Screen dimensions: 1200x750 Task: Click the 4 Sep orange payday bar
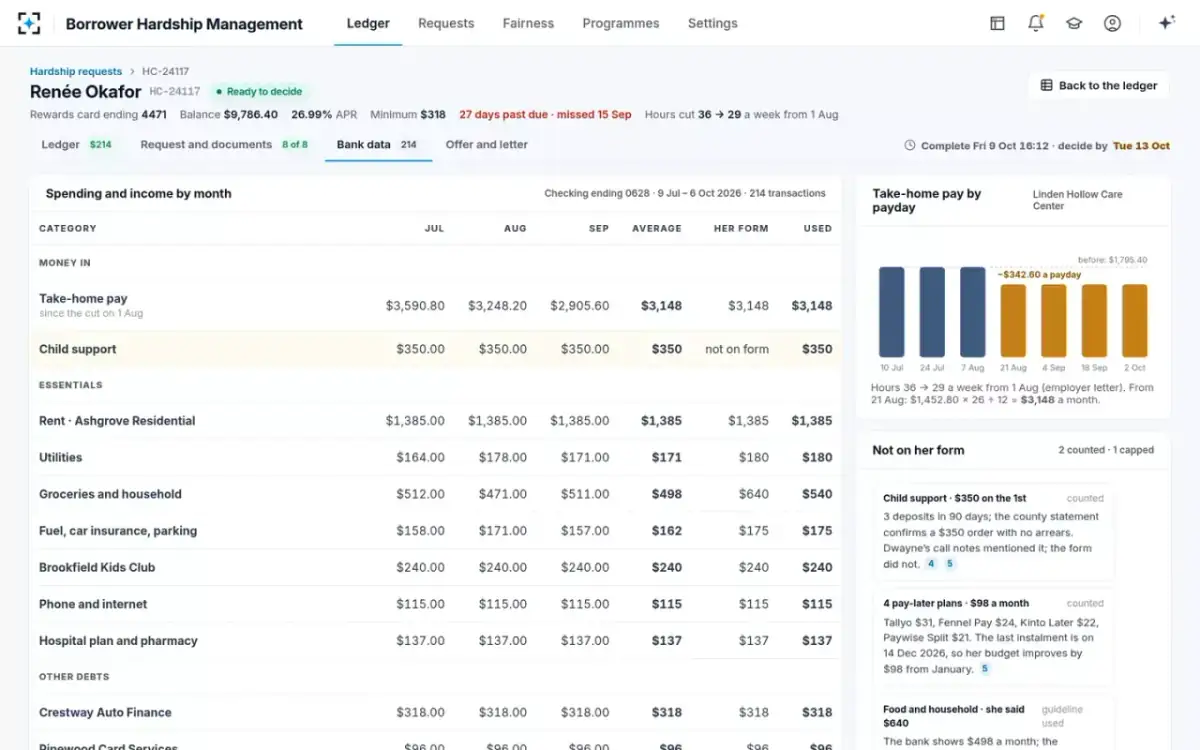1054,321
